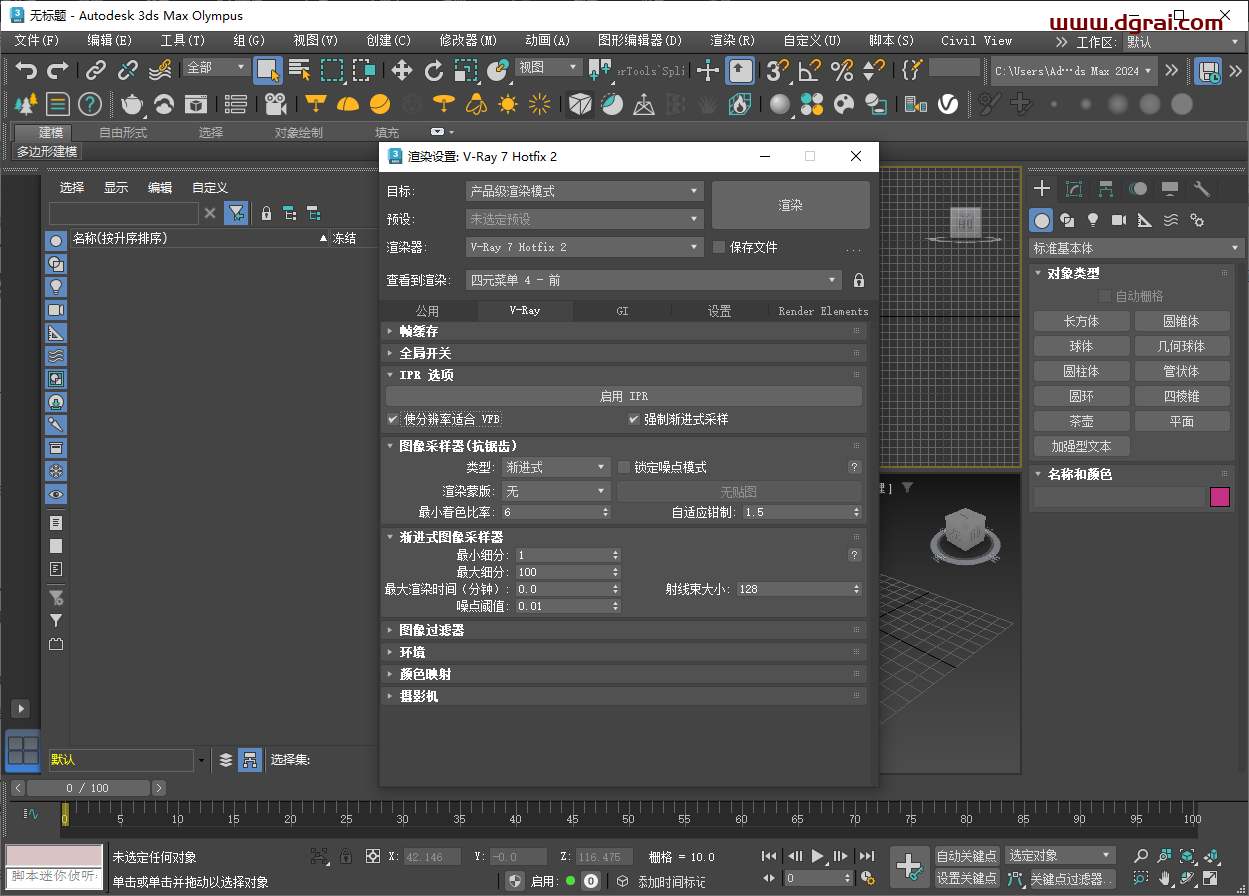The height and width of the screenshot is (896, 1249).
Task: Click the V-Ray logo toolbar icon
Action: [x=947, y=104]
